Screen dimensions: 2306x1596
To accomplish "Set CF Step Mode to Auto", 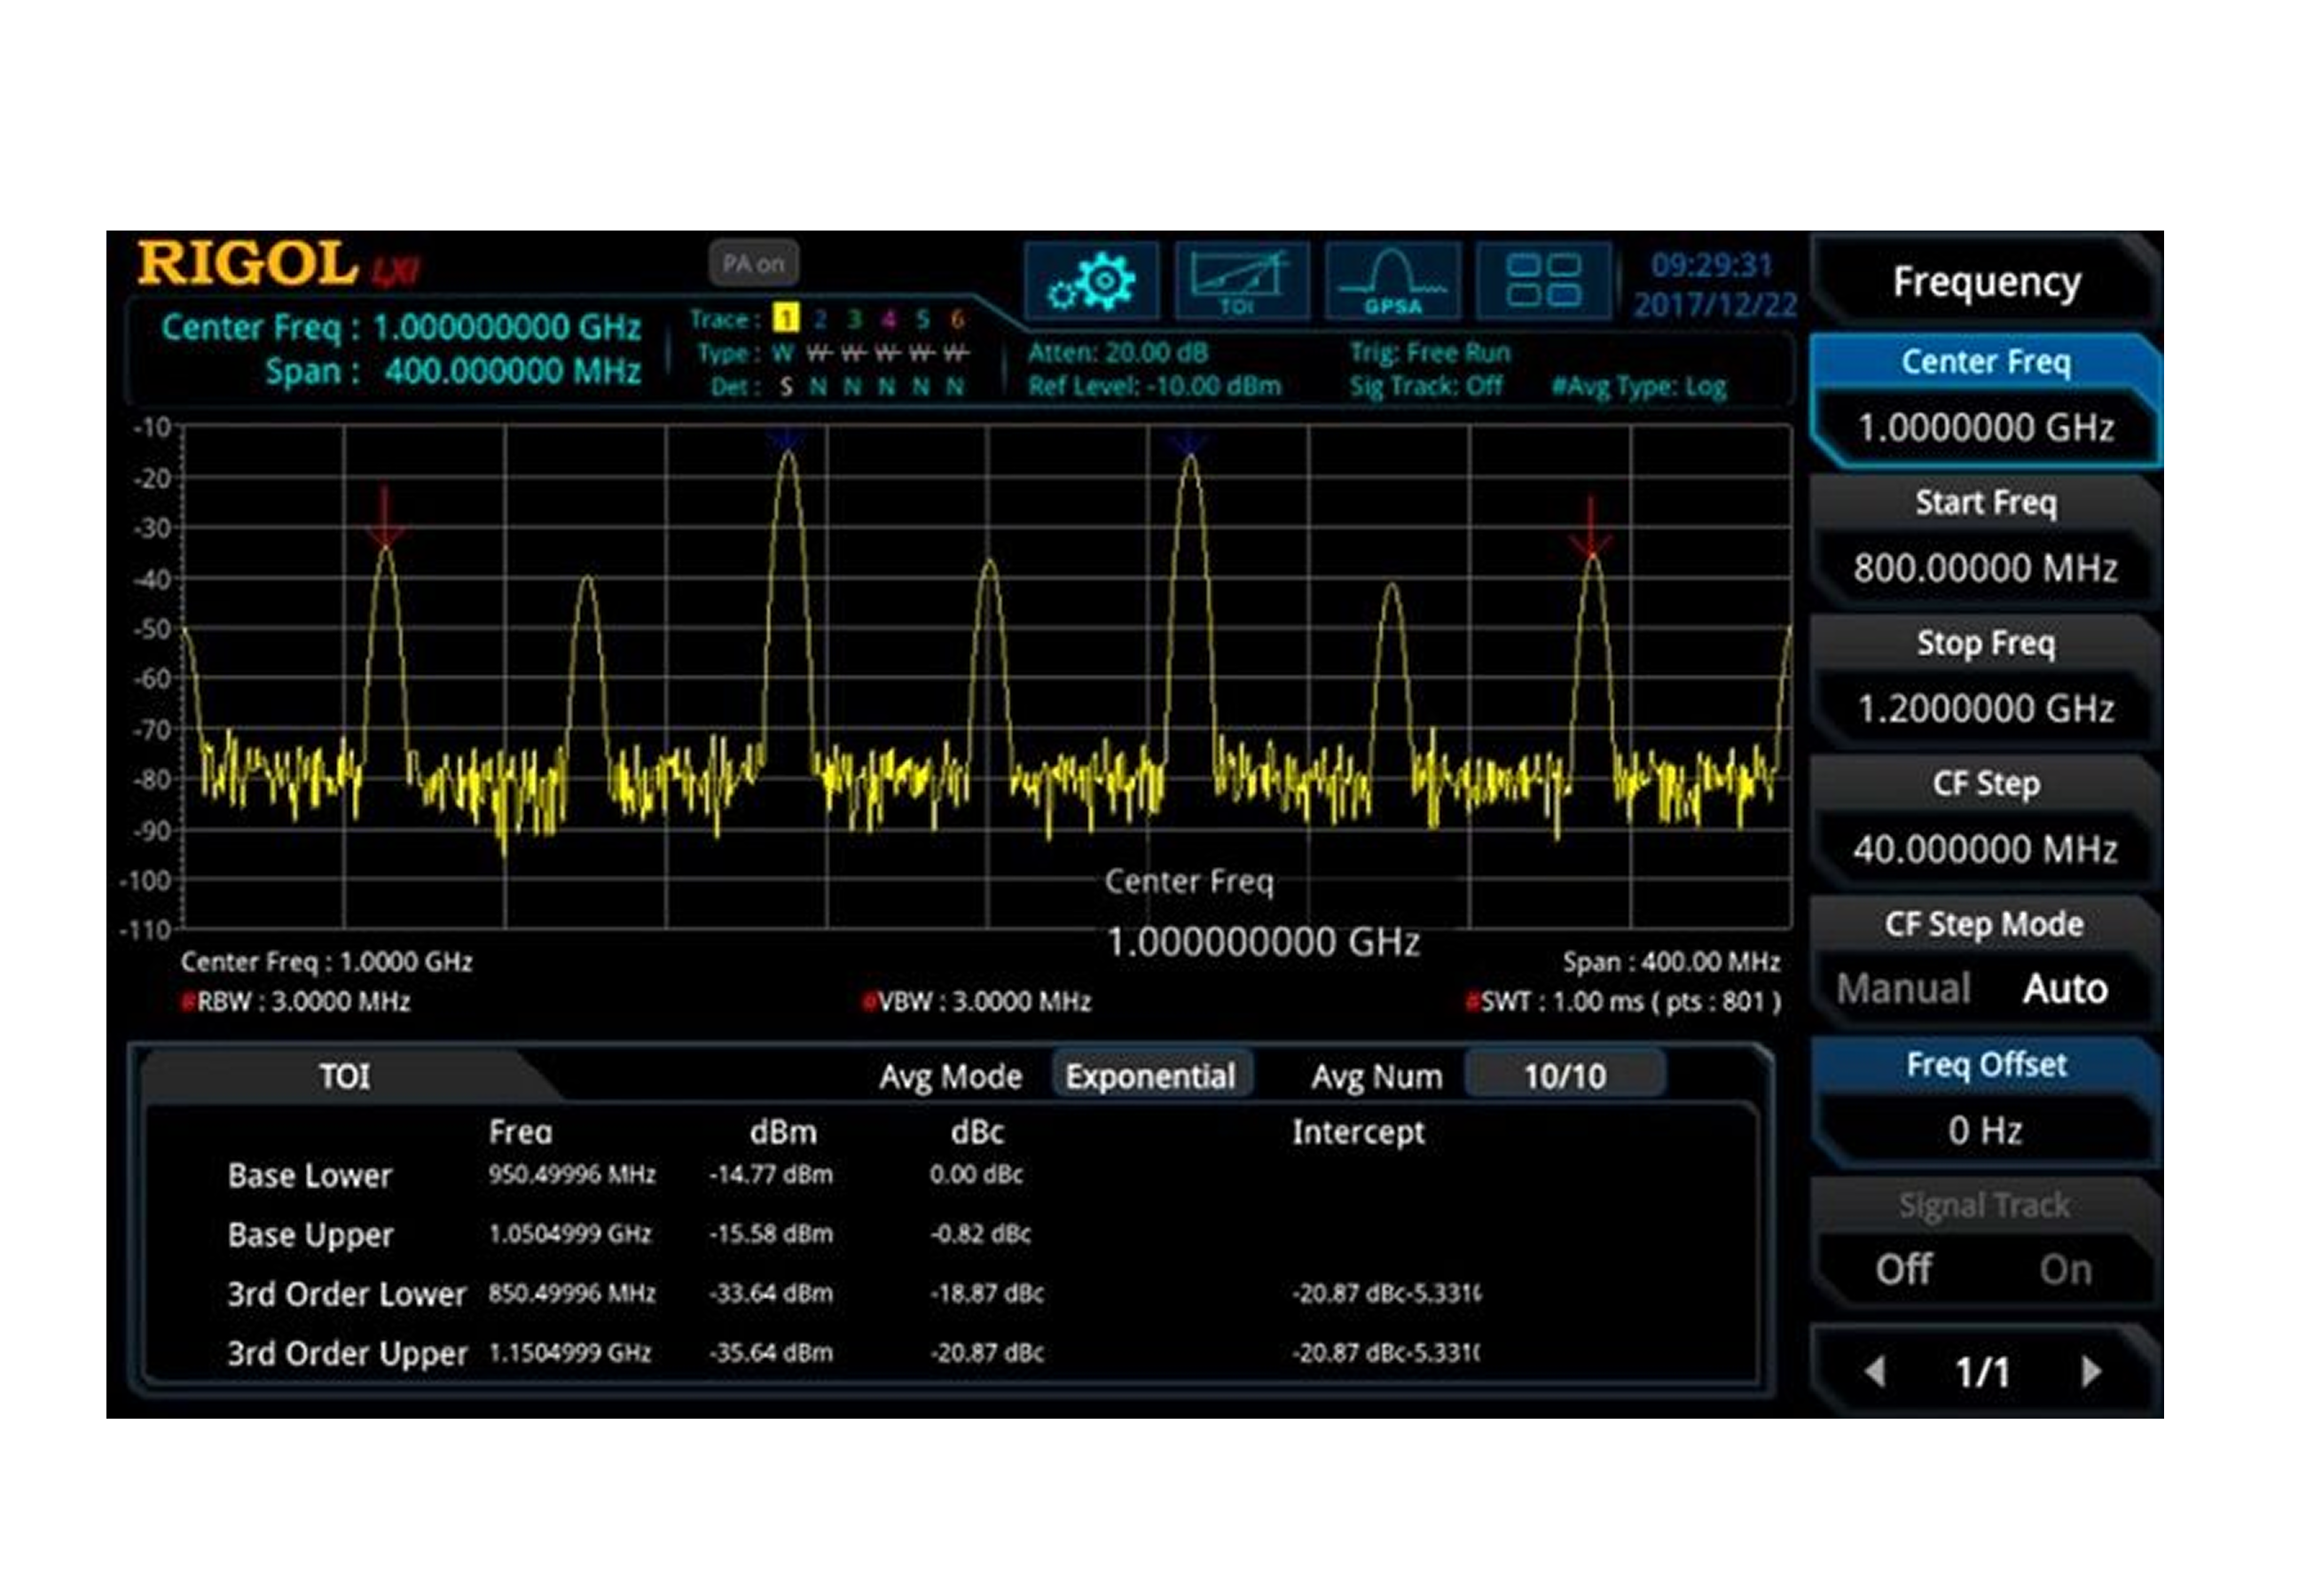I will pyautogui.click(x=2065, y=989).
